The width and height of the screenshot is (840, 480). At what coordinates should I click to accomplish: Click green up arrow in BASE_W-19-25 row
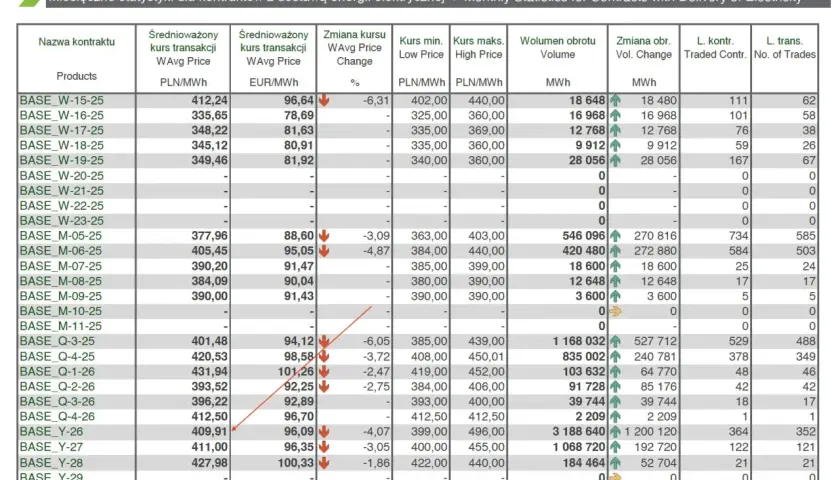(615, 160)
